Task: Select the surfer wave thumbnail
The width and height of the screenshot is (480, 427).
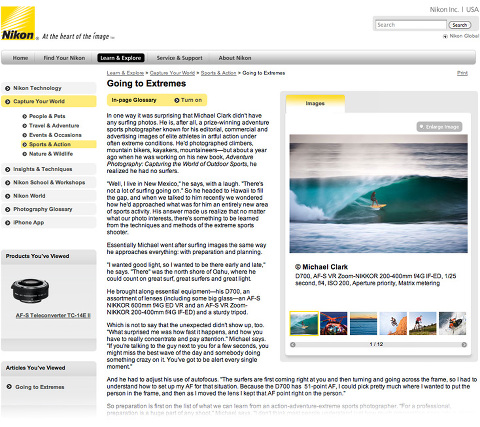Action: point(304,323)
